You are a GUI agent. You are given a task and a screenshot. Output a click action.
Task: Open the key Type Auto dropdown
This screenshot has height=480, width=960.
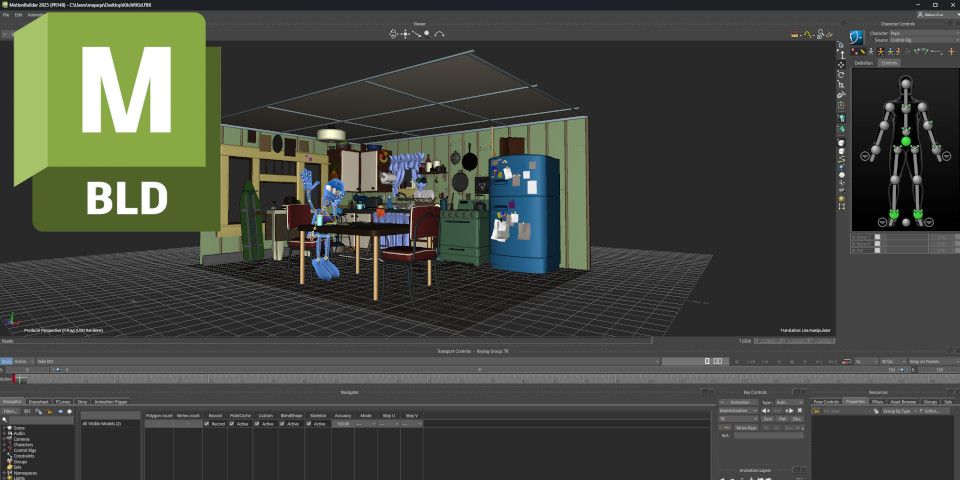click(789, 402)
